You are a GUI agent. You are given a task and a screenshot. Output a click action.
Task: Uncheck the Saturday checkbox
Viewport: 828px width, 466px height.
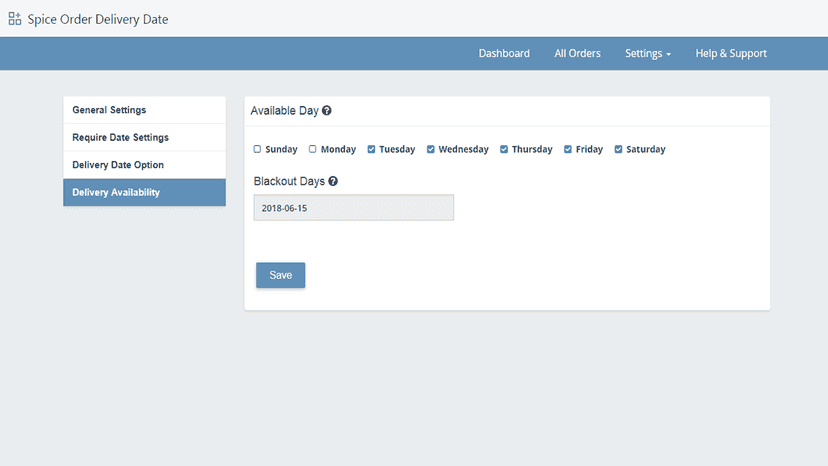tap(618, 149)
